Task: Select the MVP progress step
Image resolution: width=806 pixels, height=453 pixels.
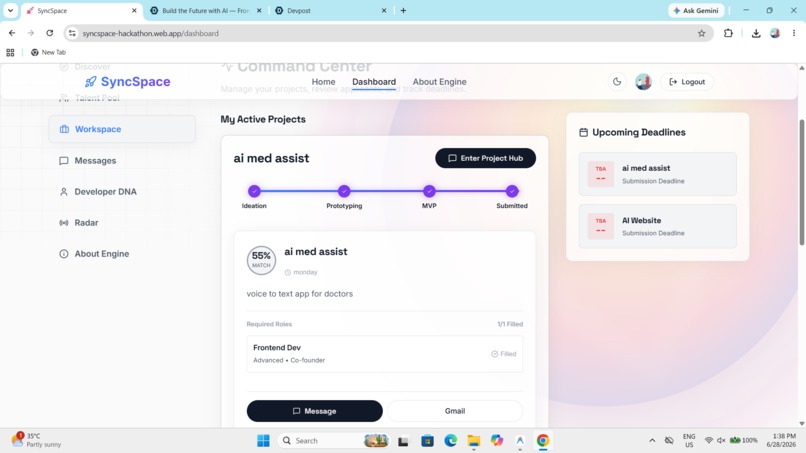Action: pos(429,191)
